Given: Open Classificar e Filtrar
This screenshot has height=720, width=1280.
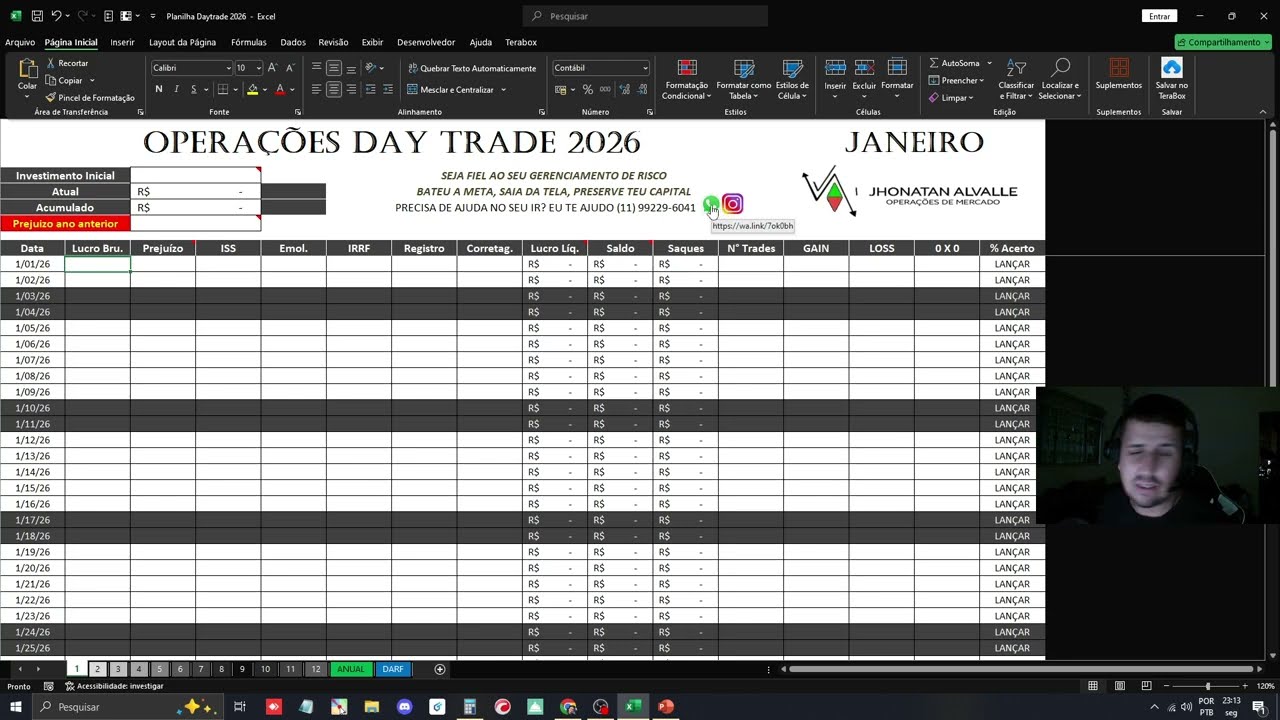Looking at the screenshot, I should (x=1016, y=79).
